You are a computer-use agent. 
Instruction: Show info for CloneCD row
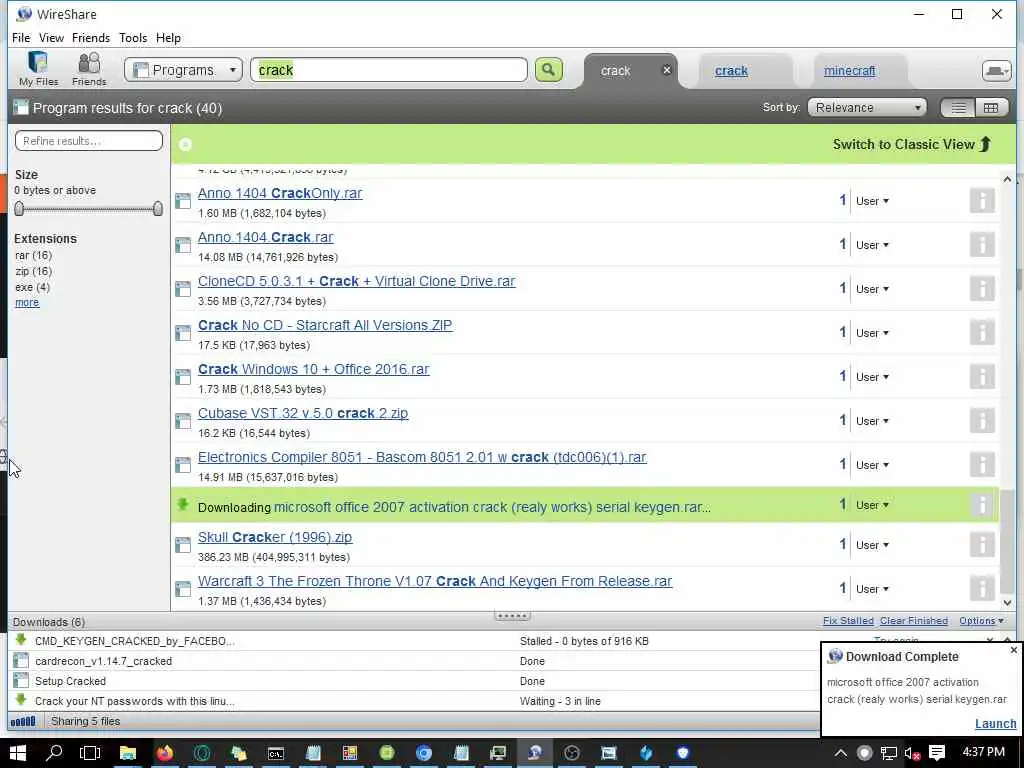click(x=982, y=288)
